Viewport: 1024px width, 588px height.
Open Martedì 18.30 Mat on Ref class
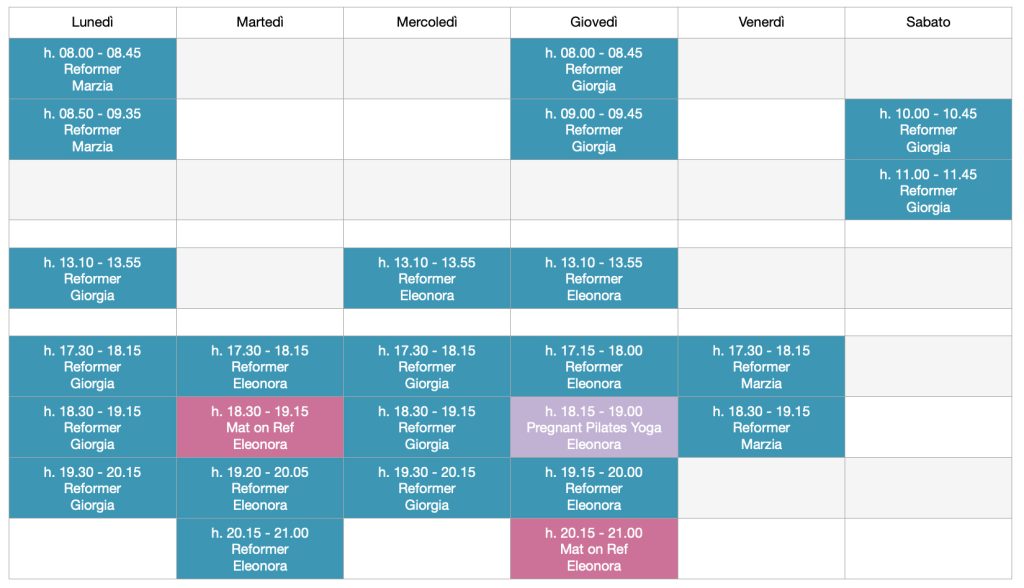point(260,427)
